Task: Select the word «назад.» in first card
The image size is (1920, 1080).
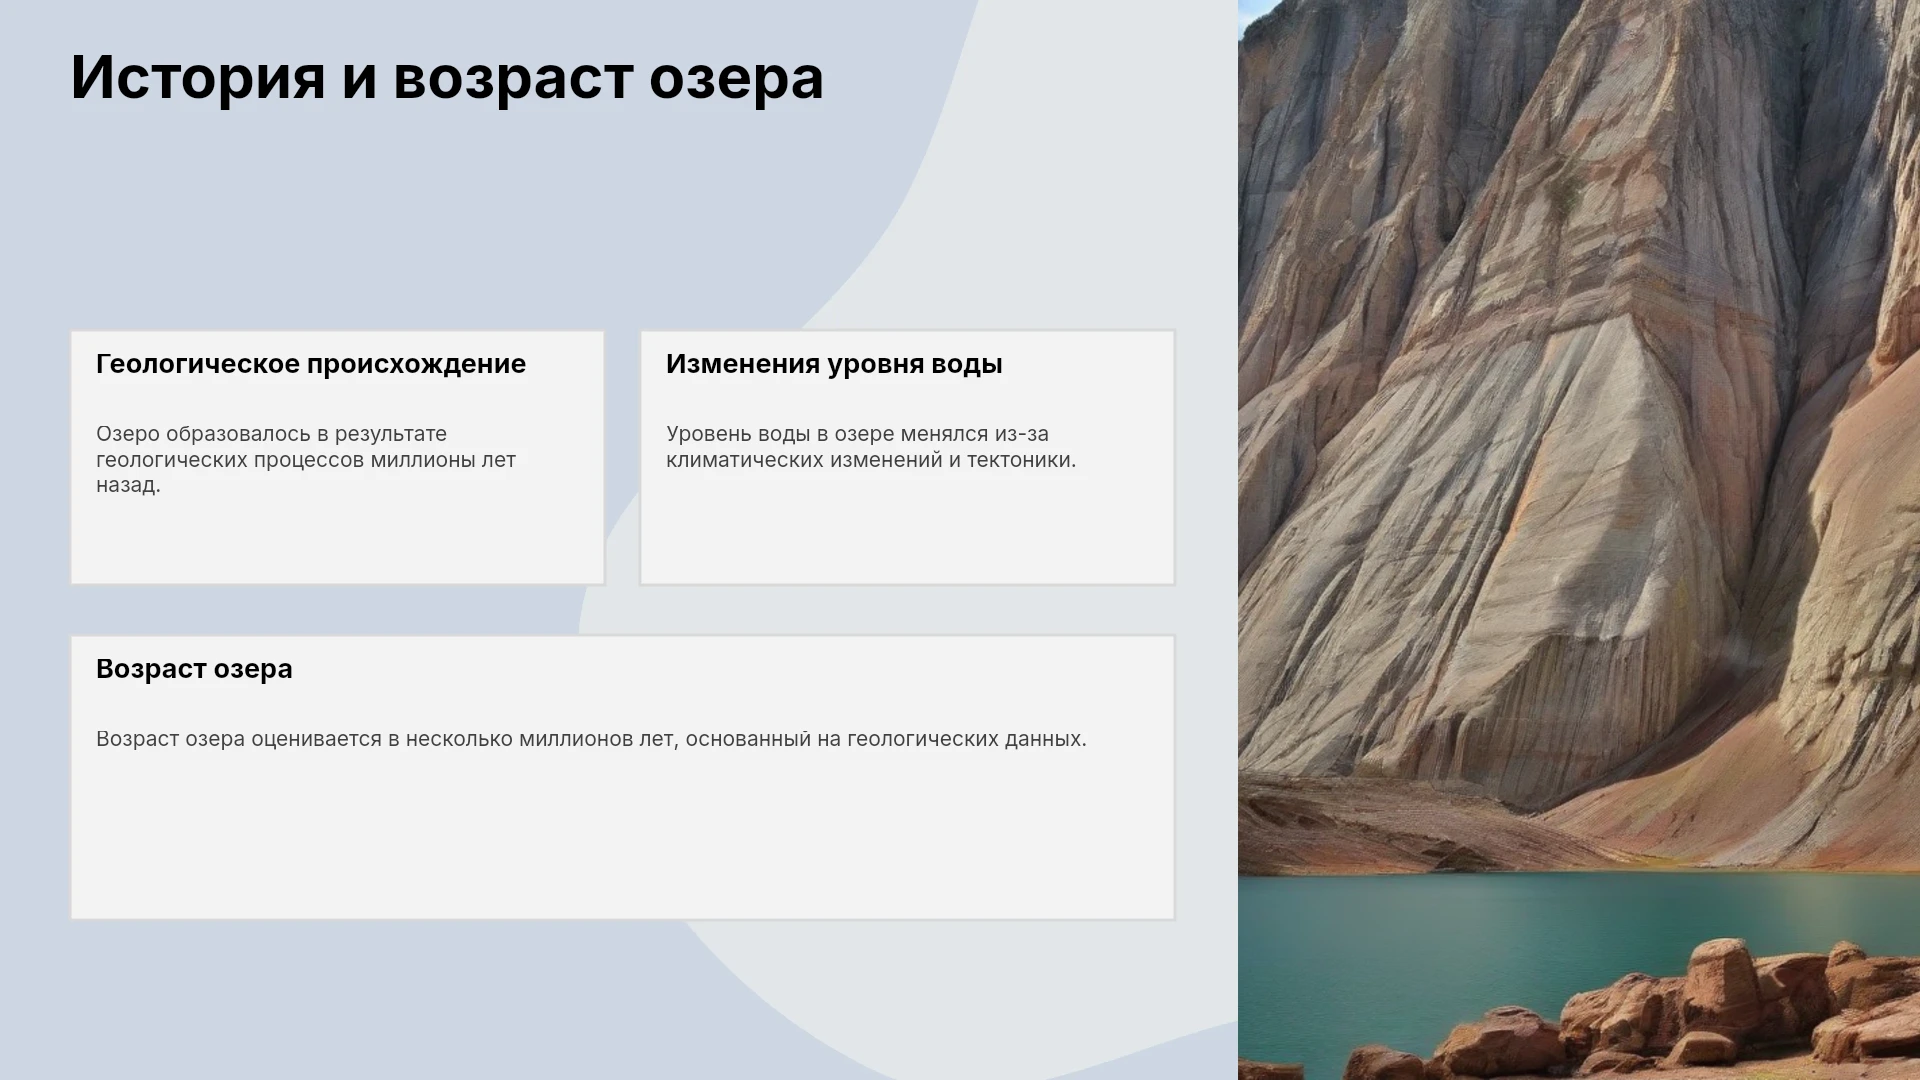Action: pyautogui.click(x=128, y=485)
